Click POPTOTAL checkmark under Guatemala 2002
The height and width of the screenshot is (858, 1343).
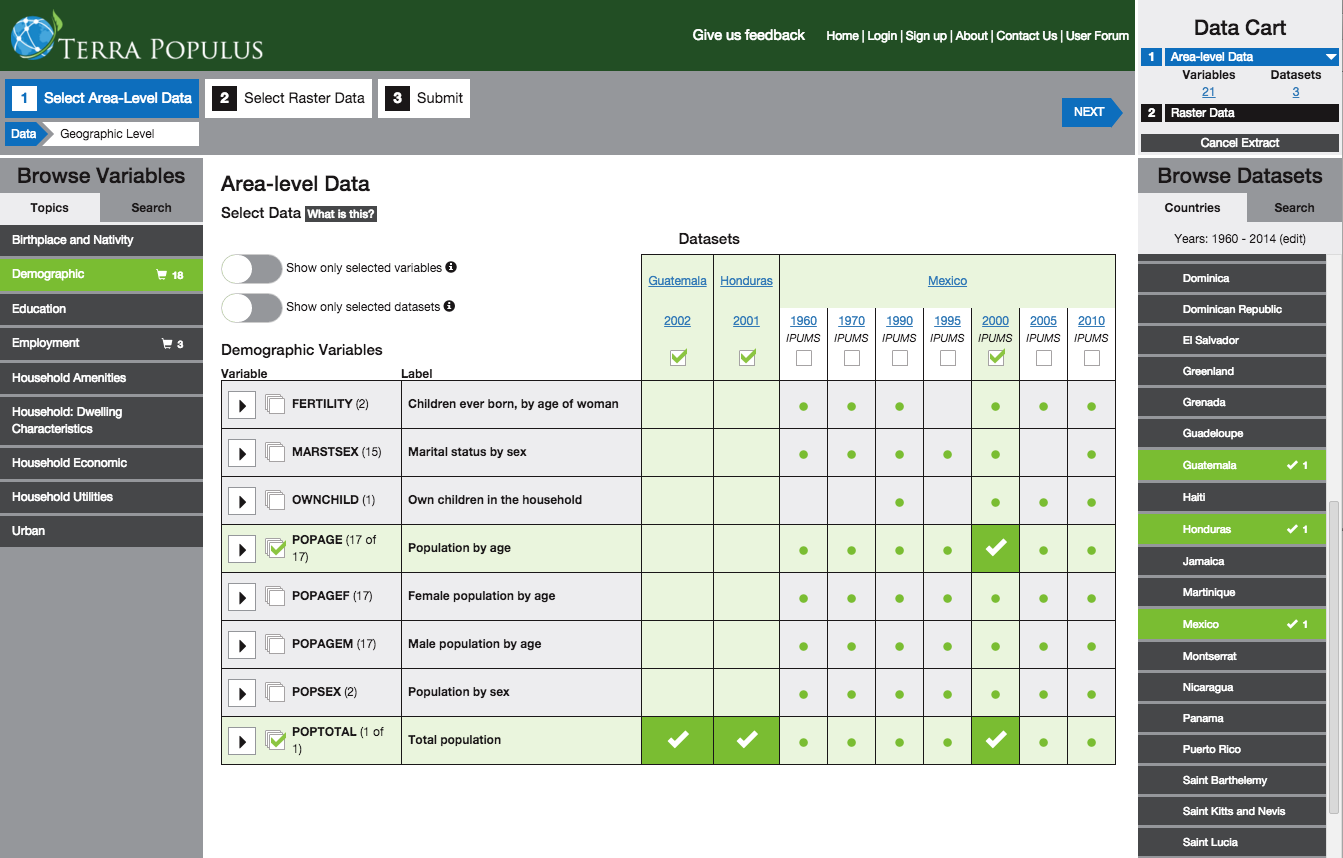[x=678, y=740]
